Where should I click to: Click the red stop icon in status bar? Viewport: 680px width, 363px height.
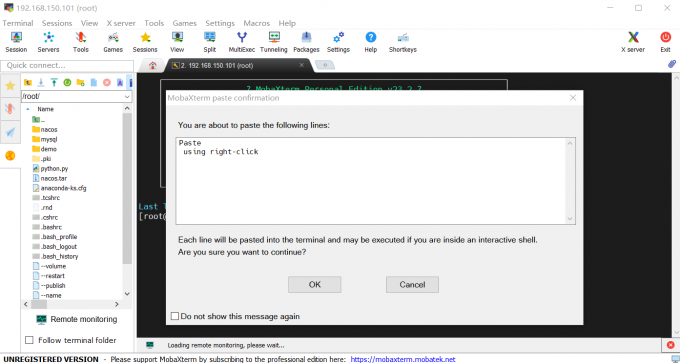671,345
